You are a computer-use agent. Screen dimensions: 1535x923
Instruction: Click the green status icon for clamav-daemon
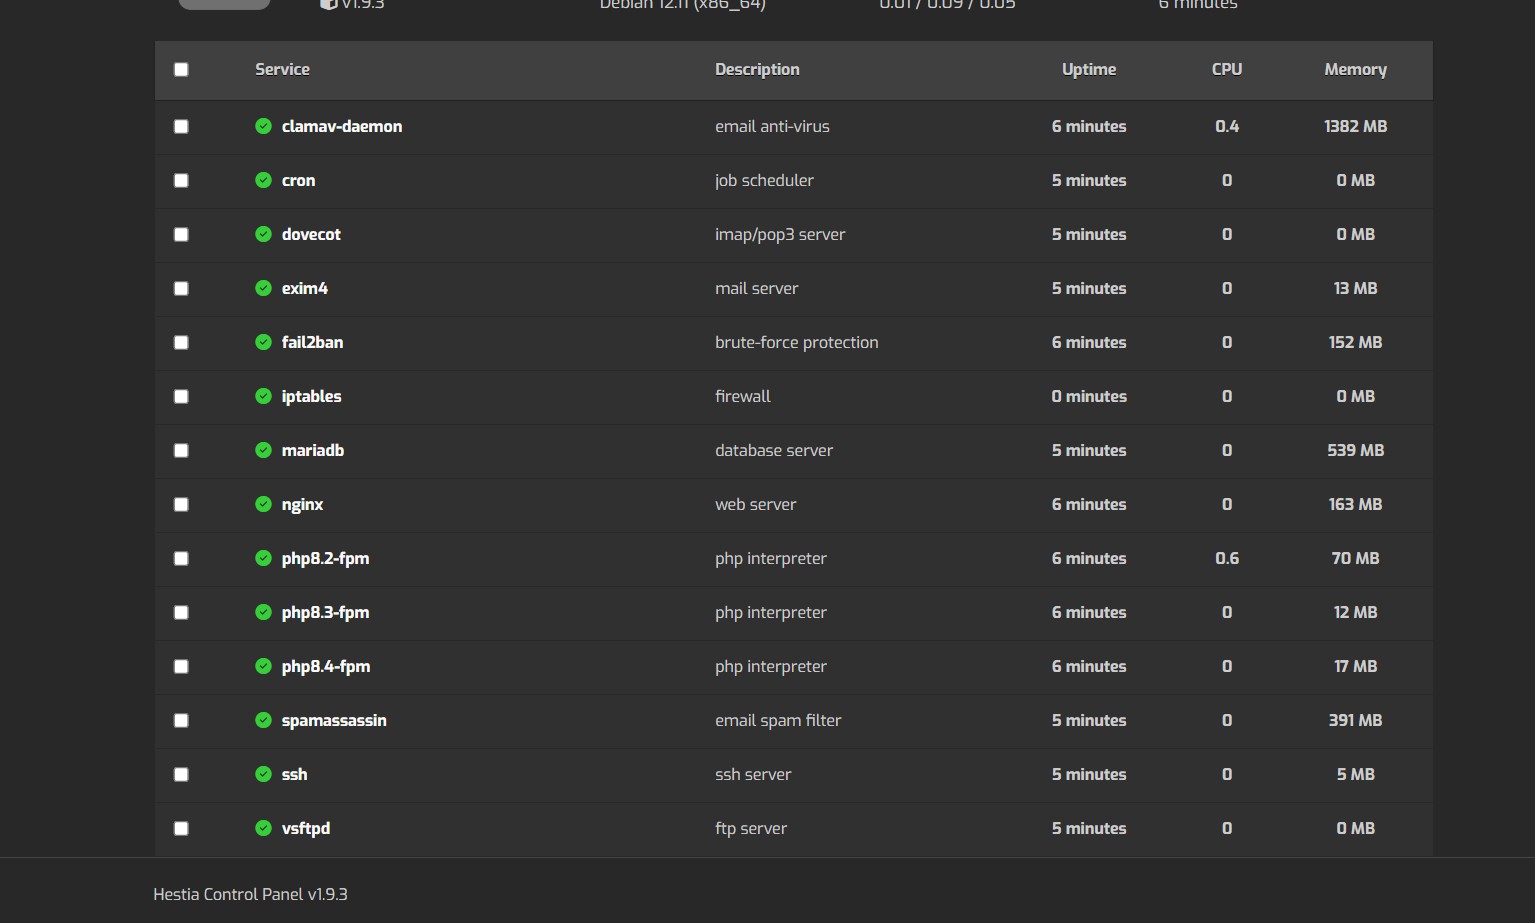[263, 126]
